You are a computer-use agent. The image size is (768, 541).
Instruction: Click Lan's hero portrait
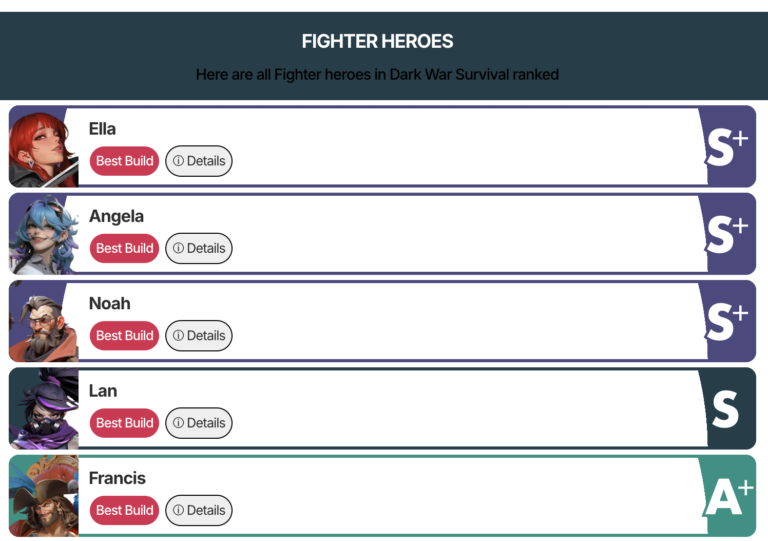43,408
